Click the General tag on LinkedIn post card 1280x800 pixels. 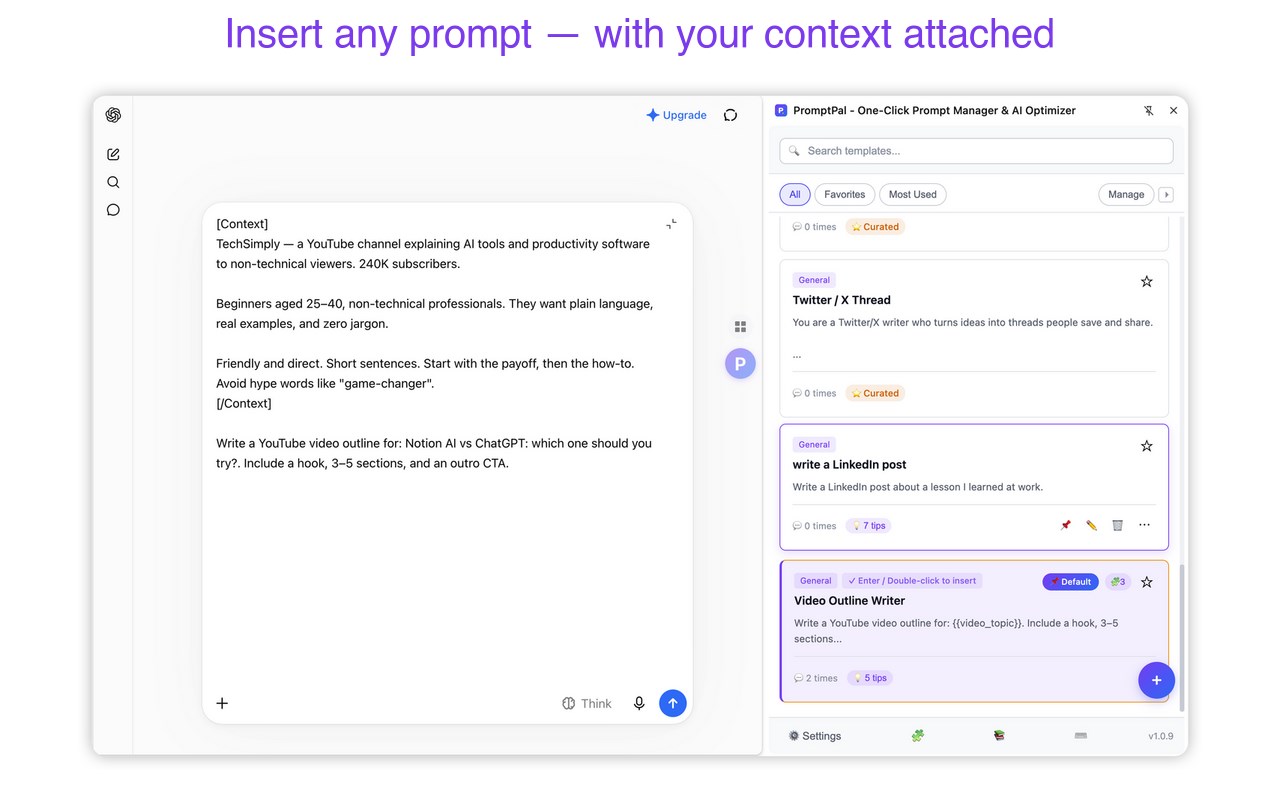click(814, 445)
